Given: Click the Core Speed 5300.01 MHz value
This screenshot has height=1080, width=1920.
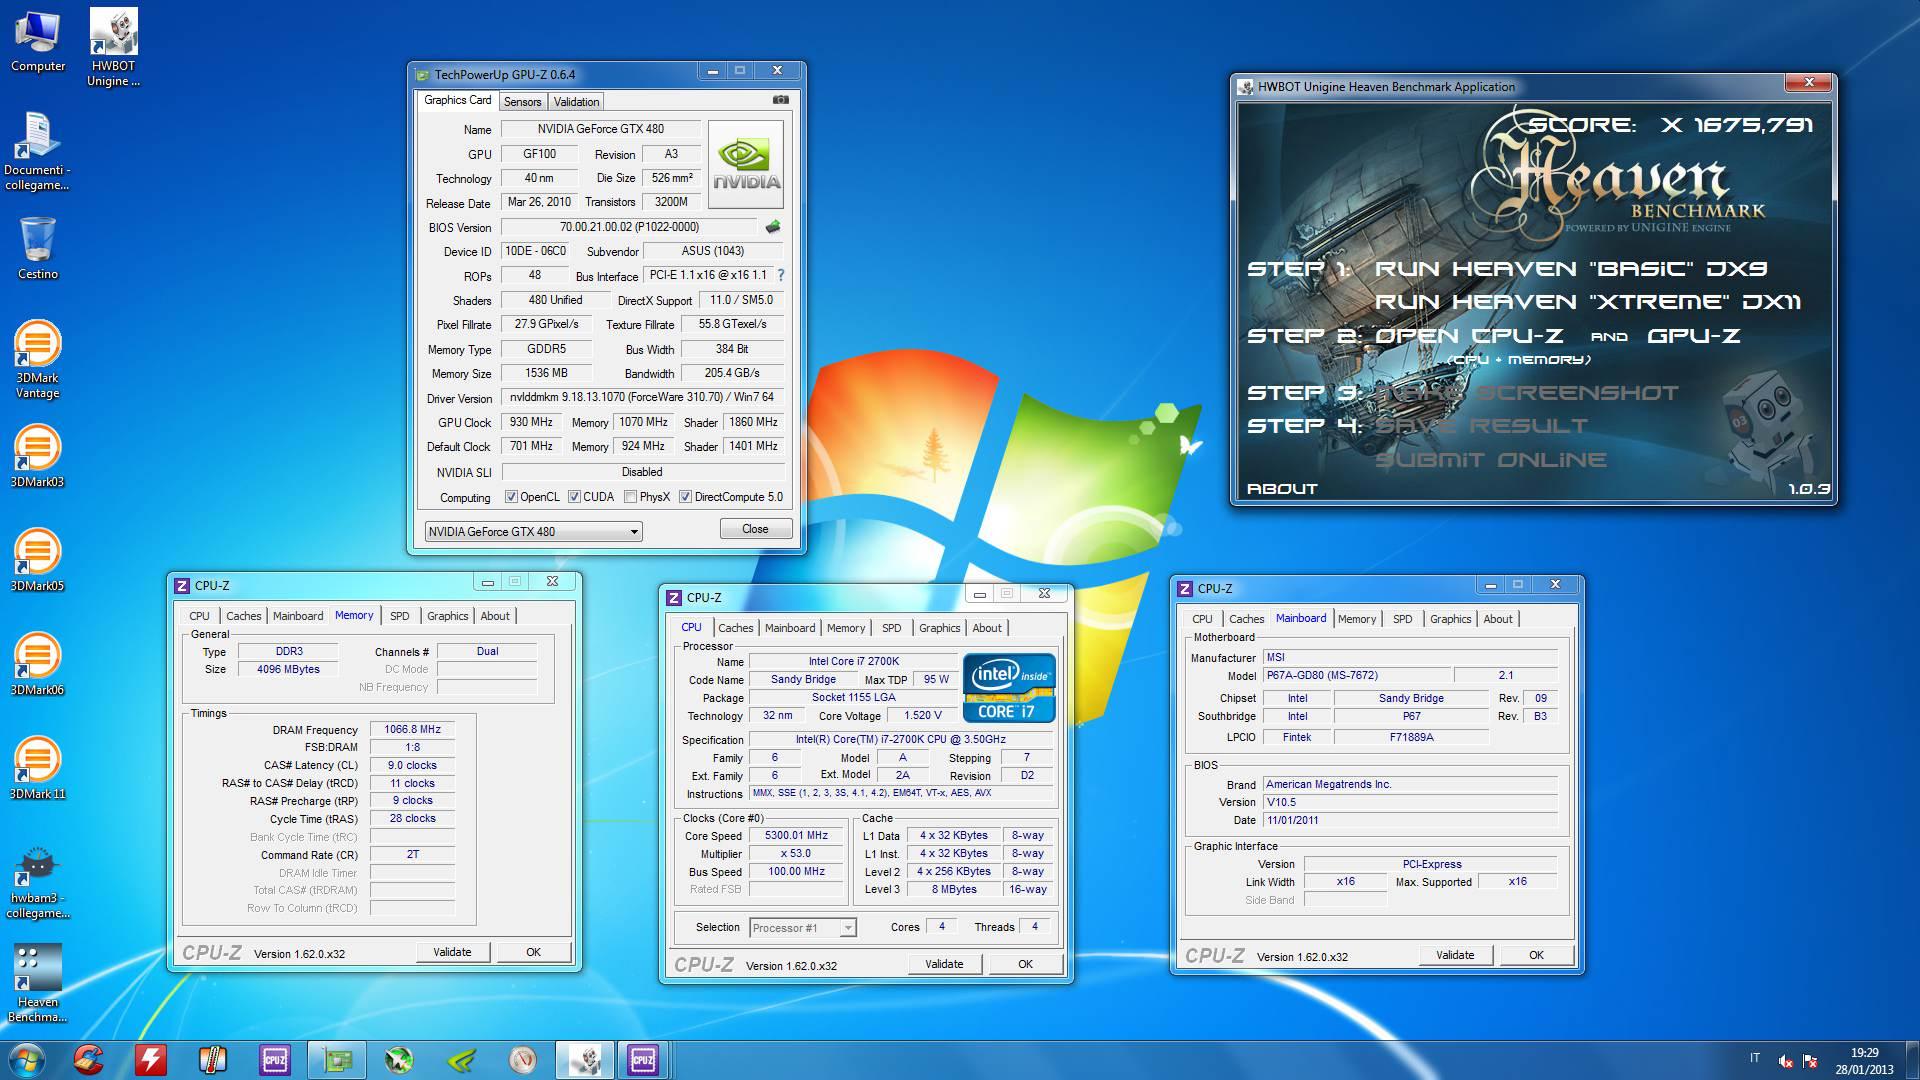Looking at the screenshot, I should tap(796, 836).
